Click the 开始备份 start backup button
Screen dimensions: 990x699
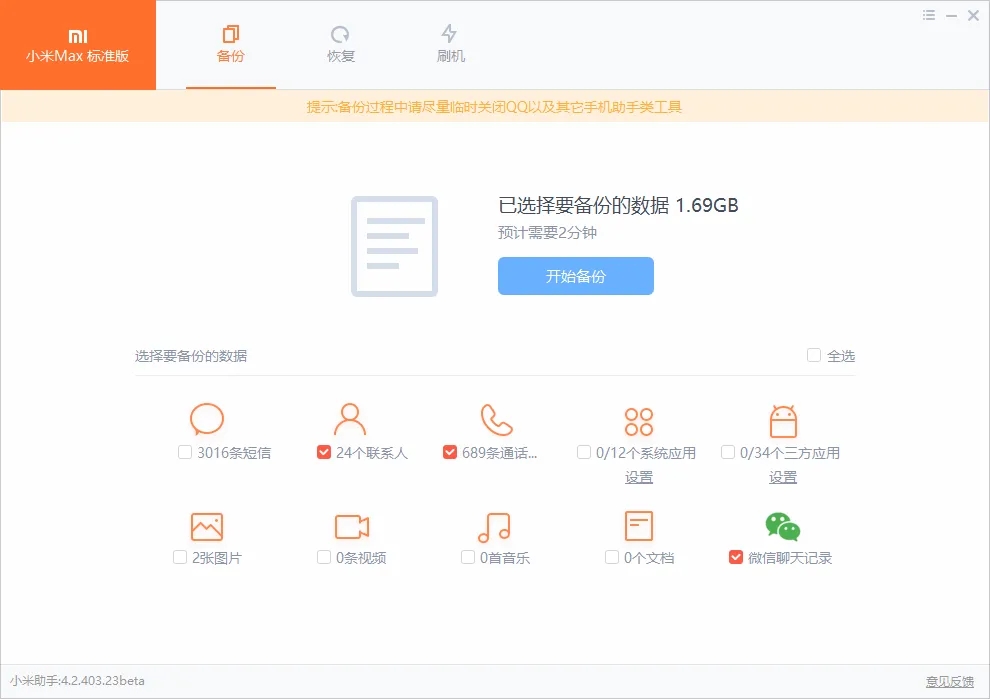pyautogui.click(x=575, y=277)
